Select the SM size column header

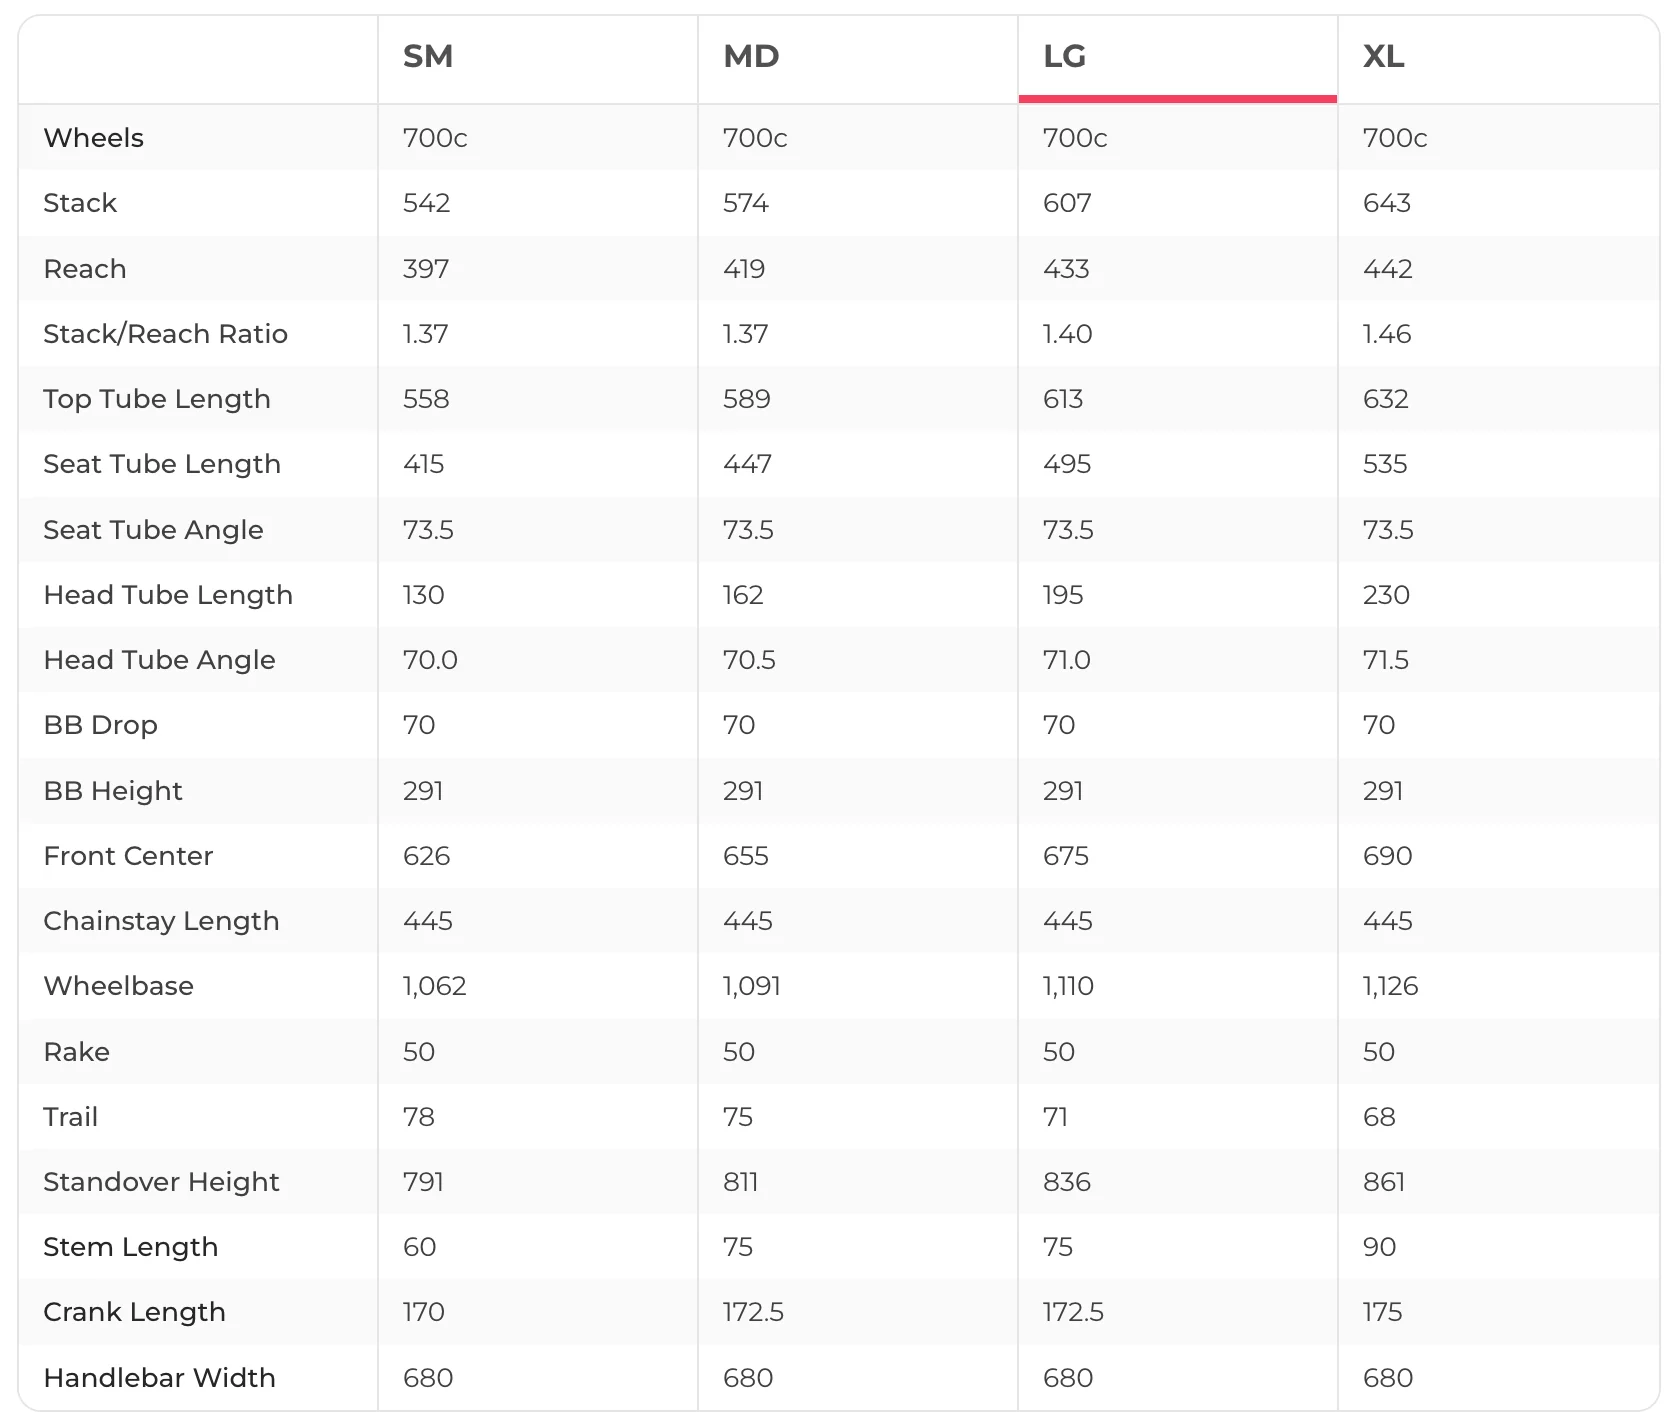pyautogui.click(x=428, y=56)
